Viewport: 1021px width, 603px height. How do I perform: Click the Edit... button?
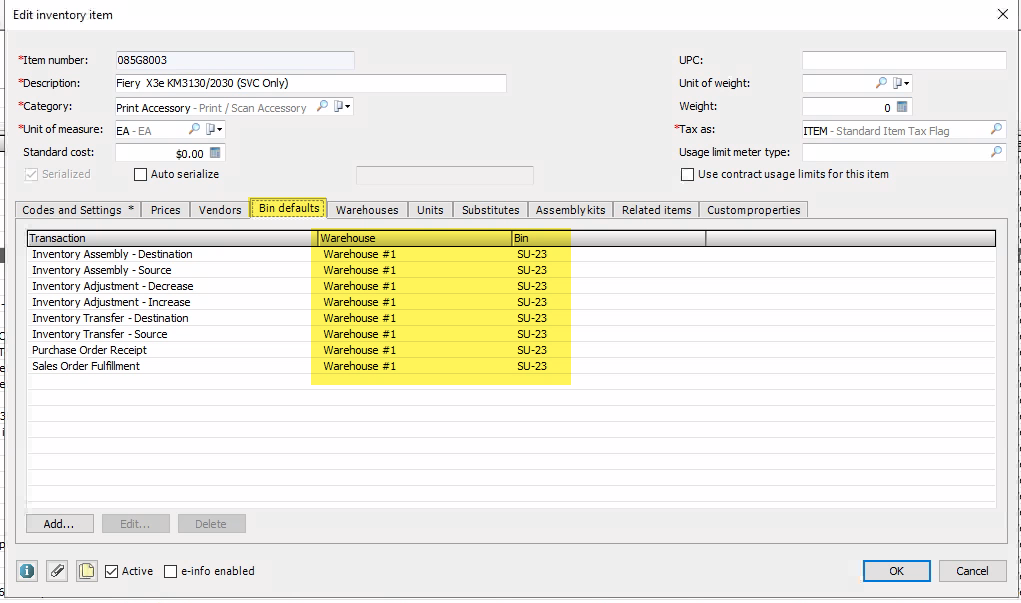[x=135, y=524]
